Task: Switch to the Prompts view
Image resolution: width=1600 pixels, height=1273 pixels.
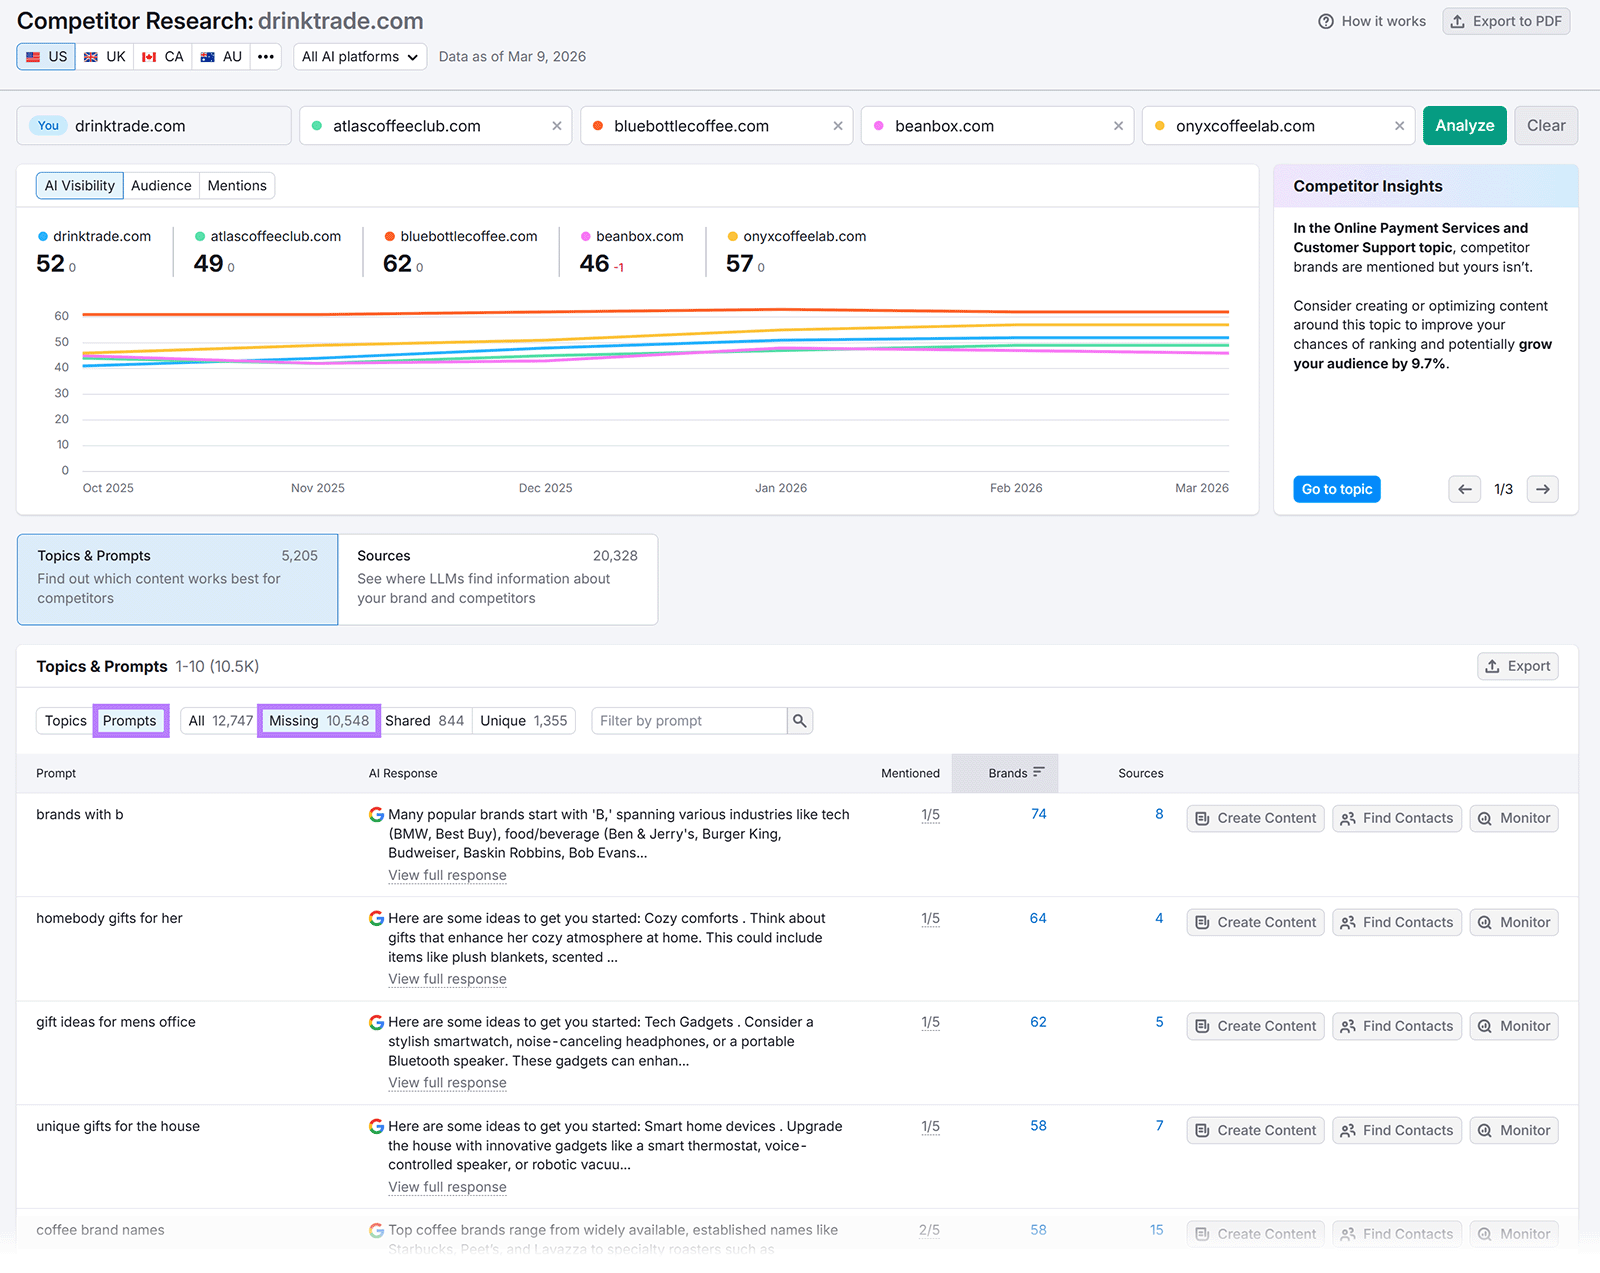Action: pyautogui.click(x=130, y=720)
